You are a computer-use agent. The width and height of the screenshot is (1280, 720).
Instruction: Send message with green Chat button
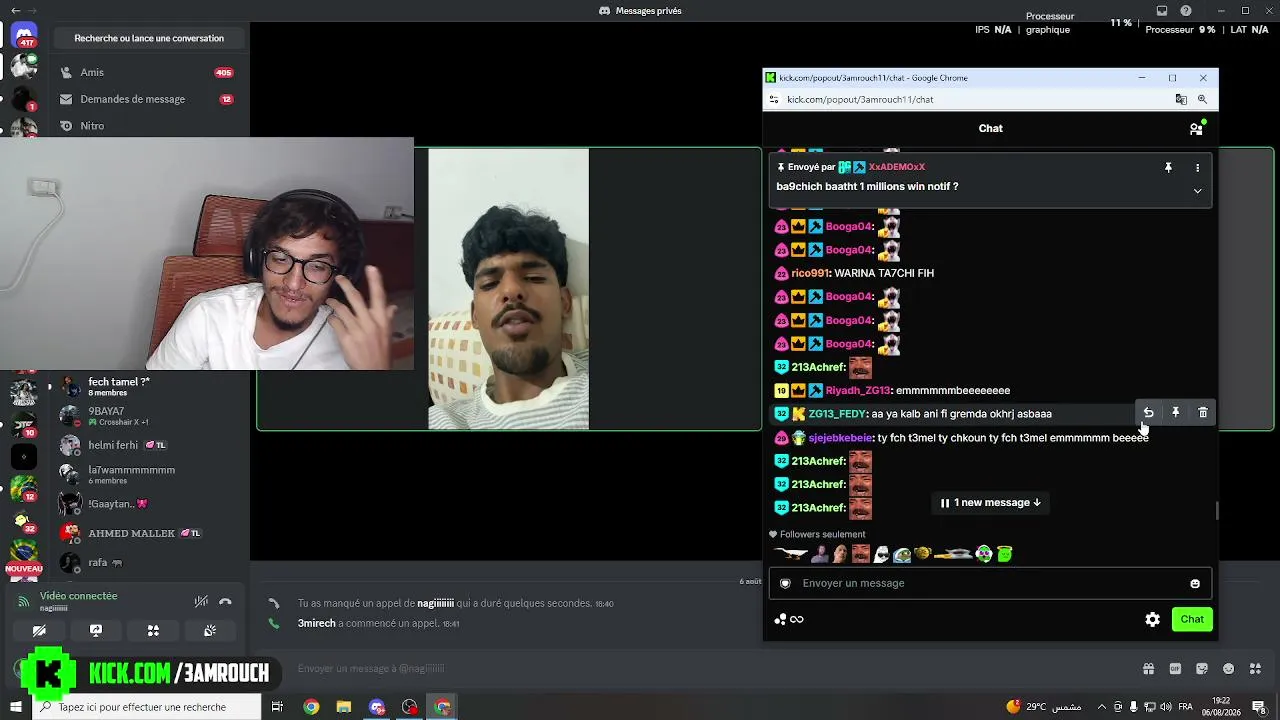(1192, 619)
